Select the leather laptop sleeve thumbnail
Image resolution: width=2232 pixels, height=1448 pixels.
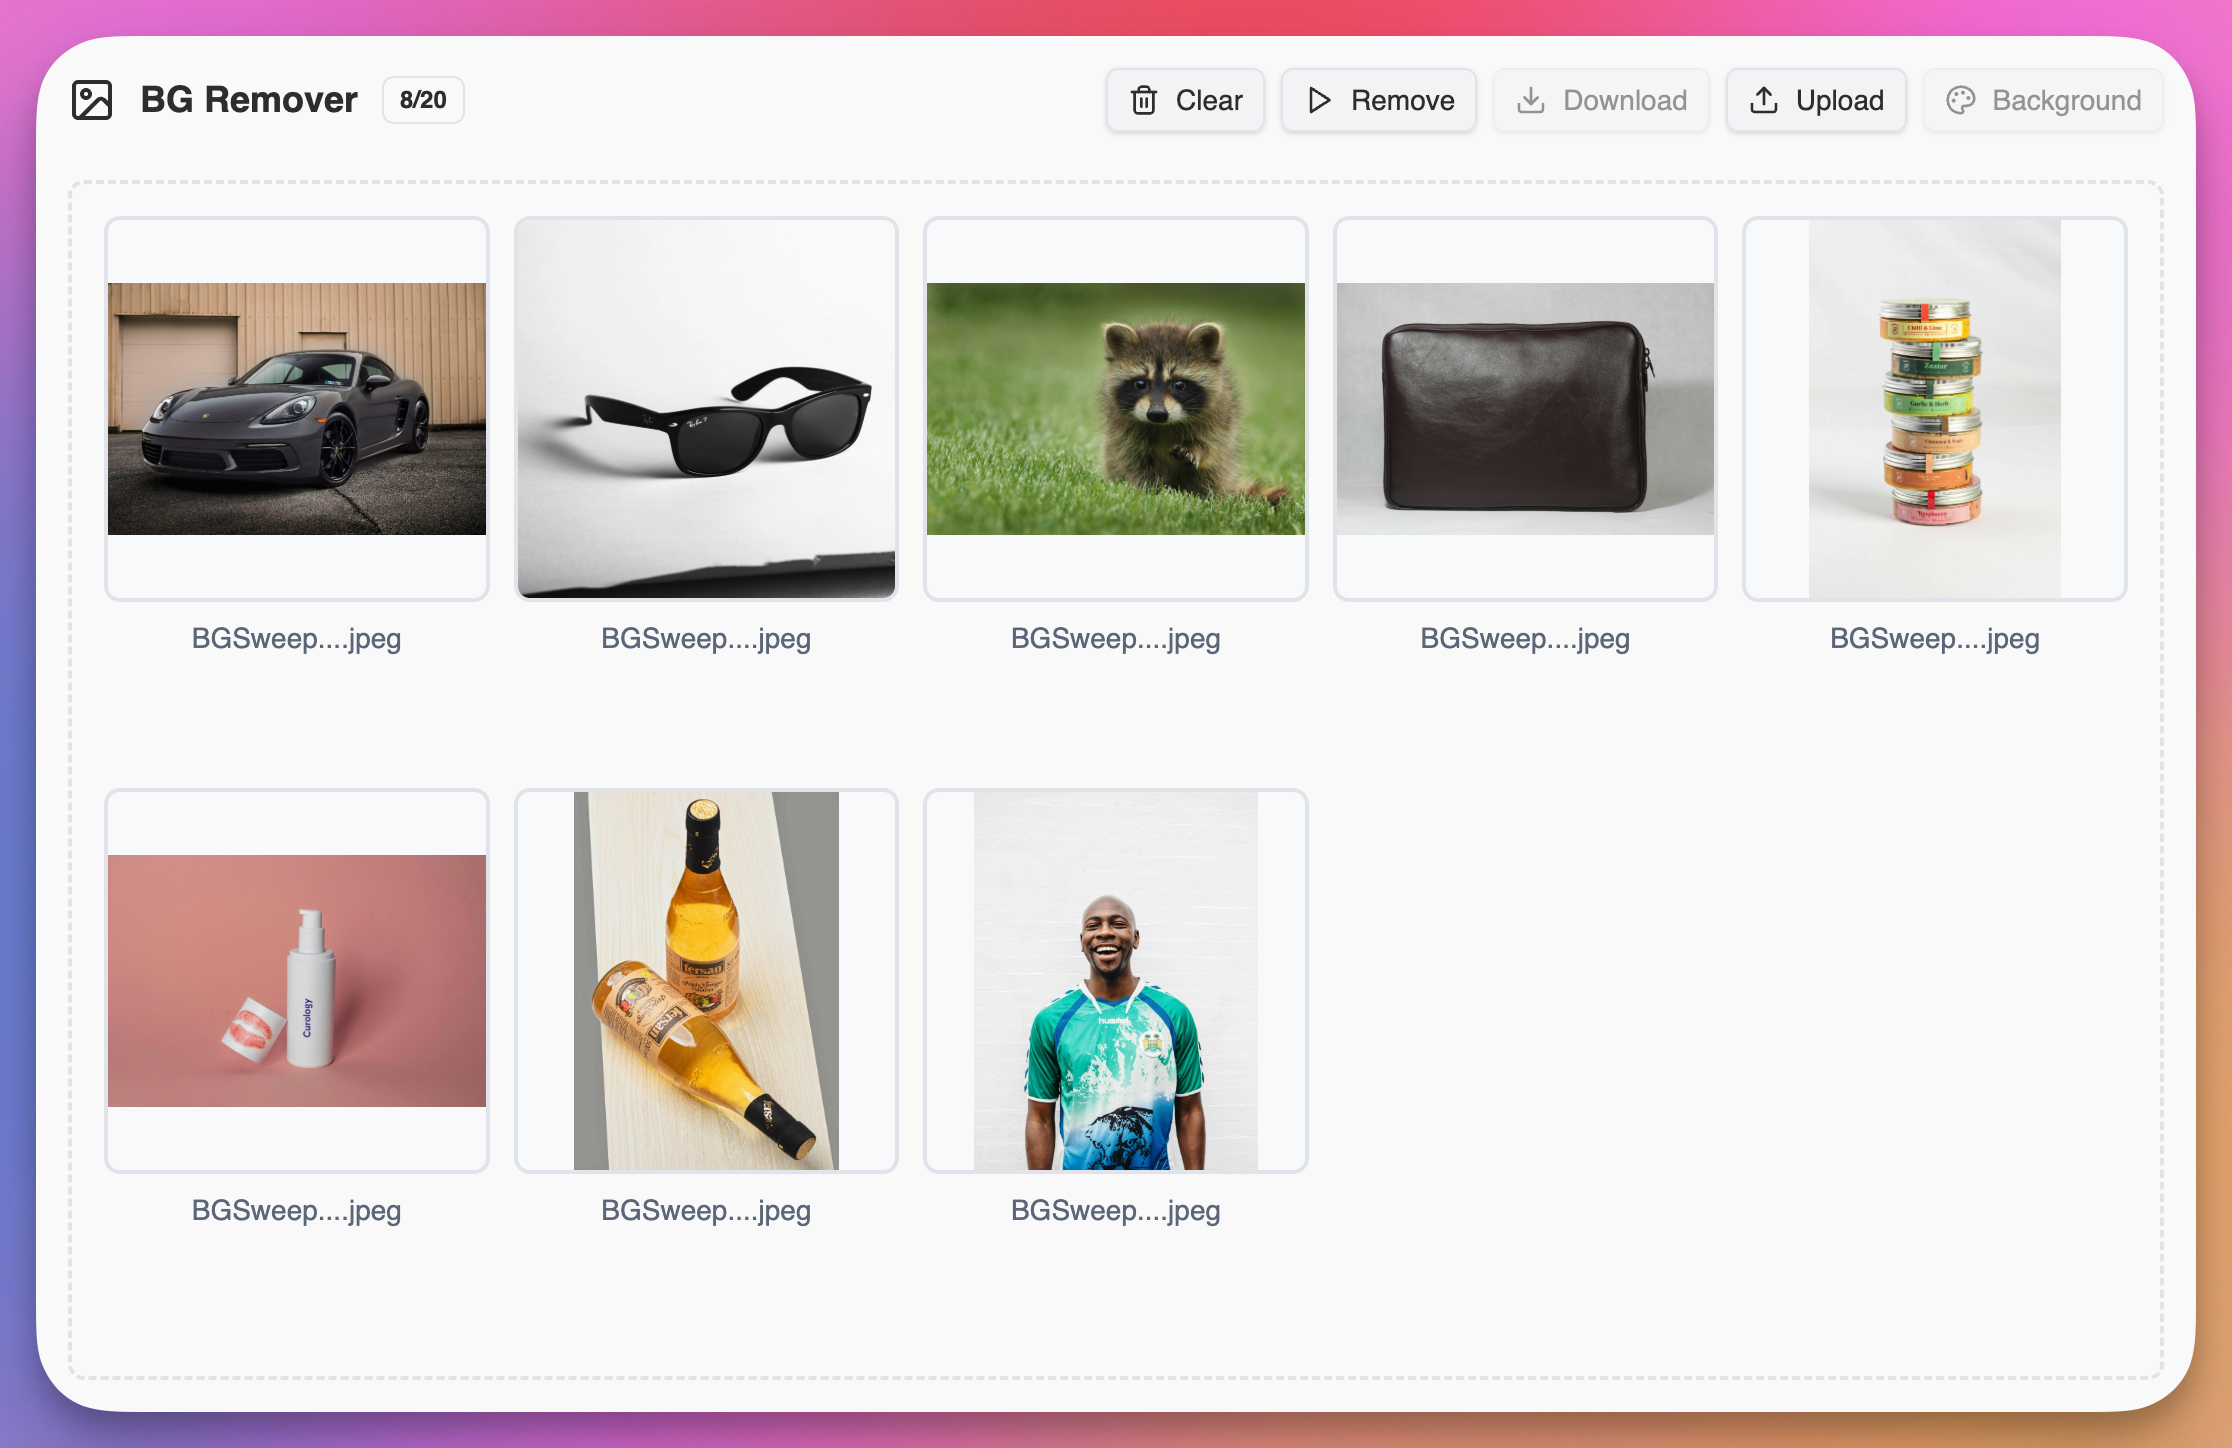pyautogui.click(x=1525, y=409)
